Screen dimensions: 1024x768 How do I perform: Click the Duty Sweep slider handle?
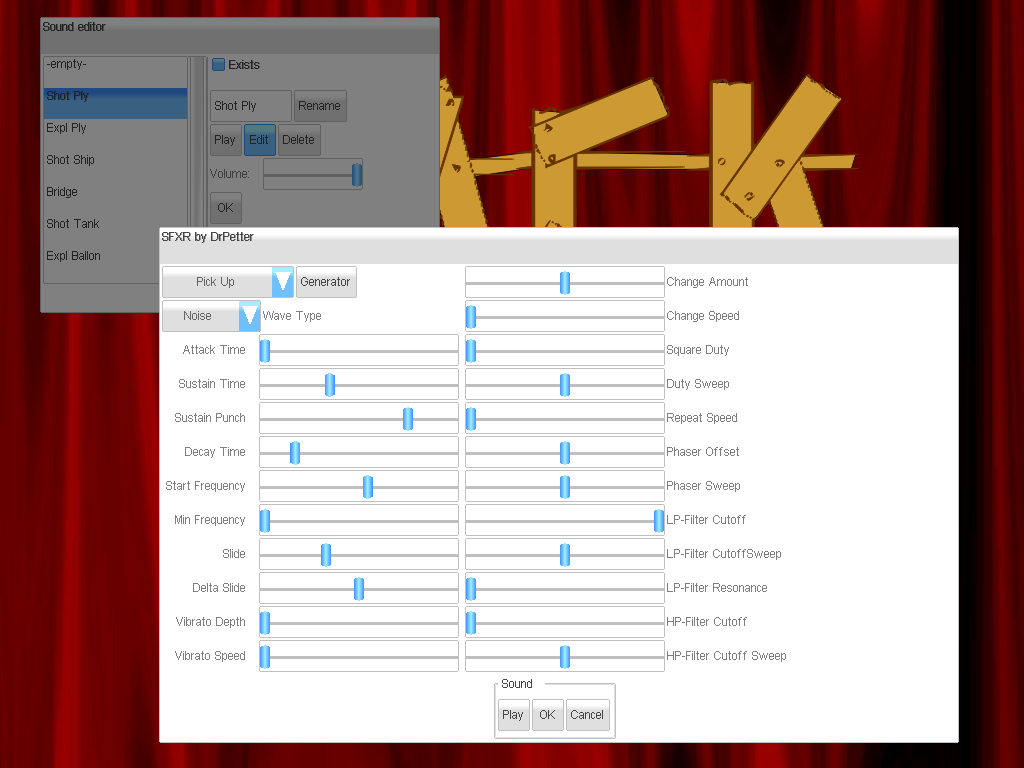(x=565, y=385)
